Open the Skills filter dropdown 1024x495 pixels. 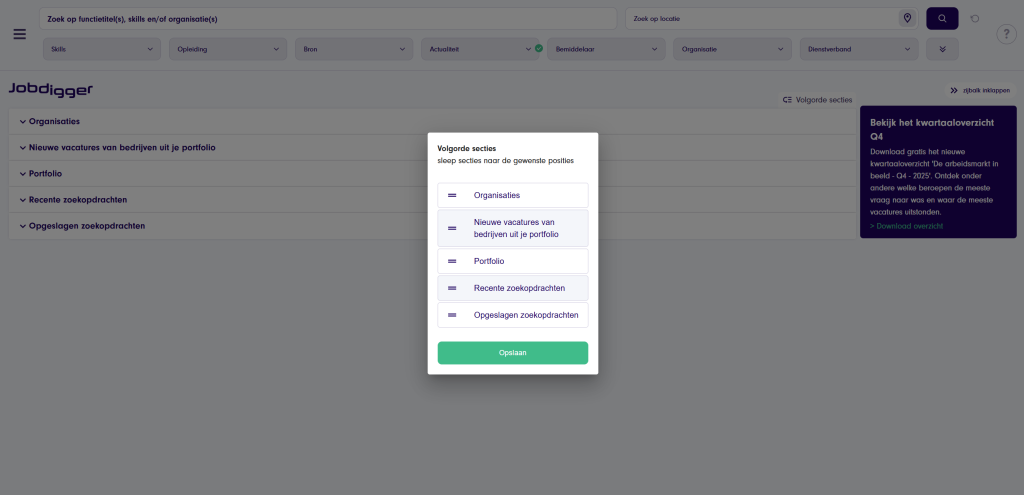click(101, 48)
